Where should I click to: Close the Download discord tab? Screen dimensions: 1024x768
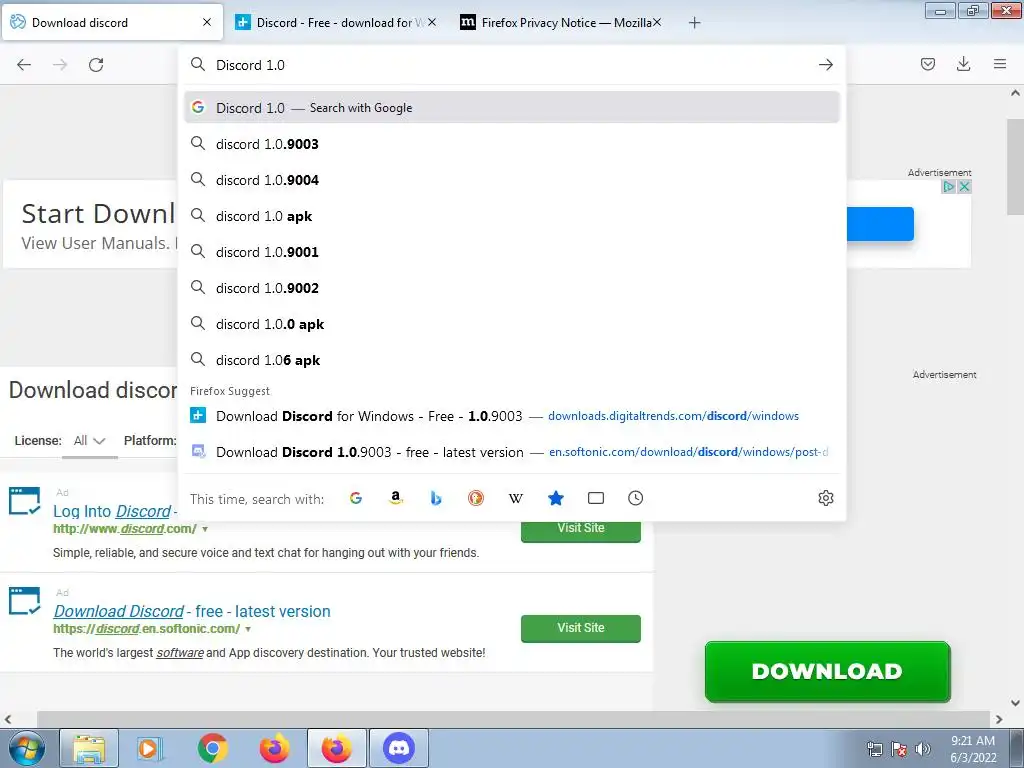207,22
